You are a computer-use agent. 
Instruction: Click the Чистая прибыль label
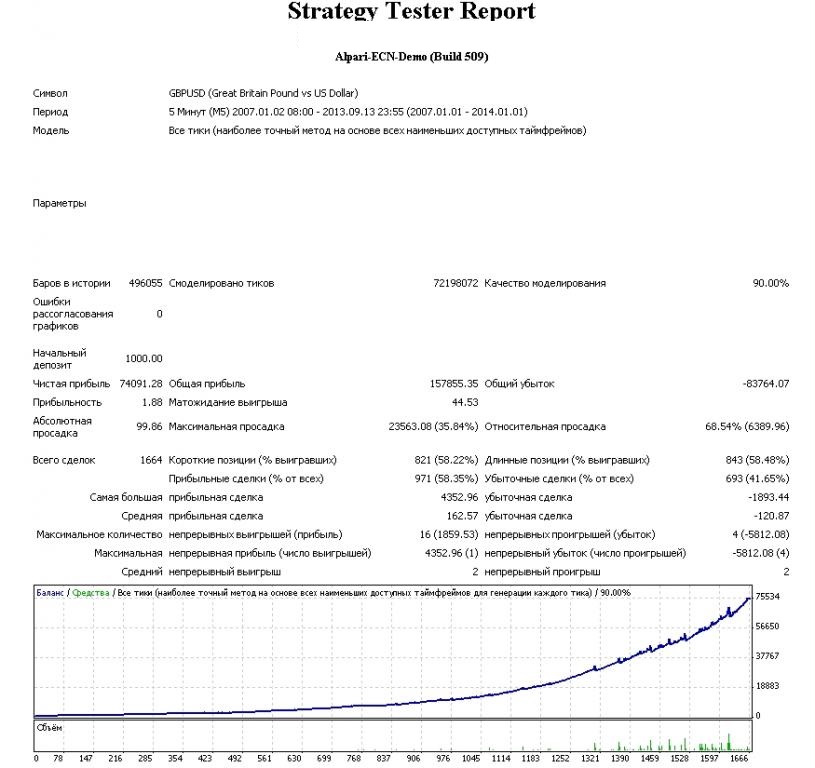[x=71, y=384]
